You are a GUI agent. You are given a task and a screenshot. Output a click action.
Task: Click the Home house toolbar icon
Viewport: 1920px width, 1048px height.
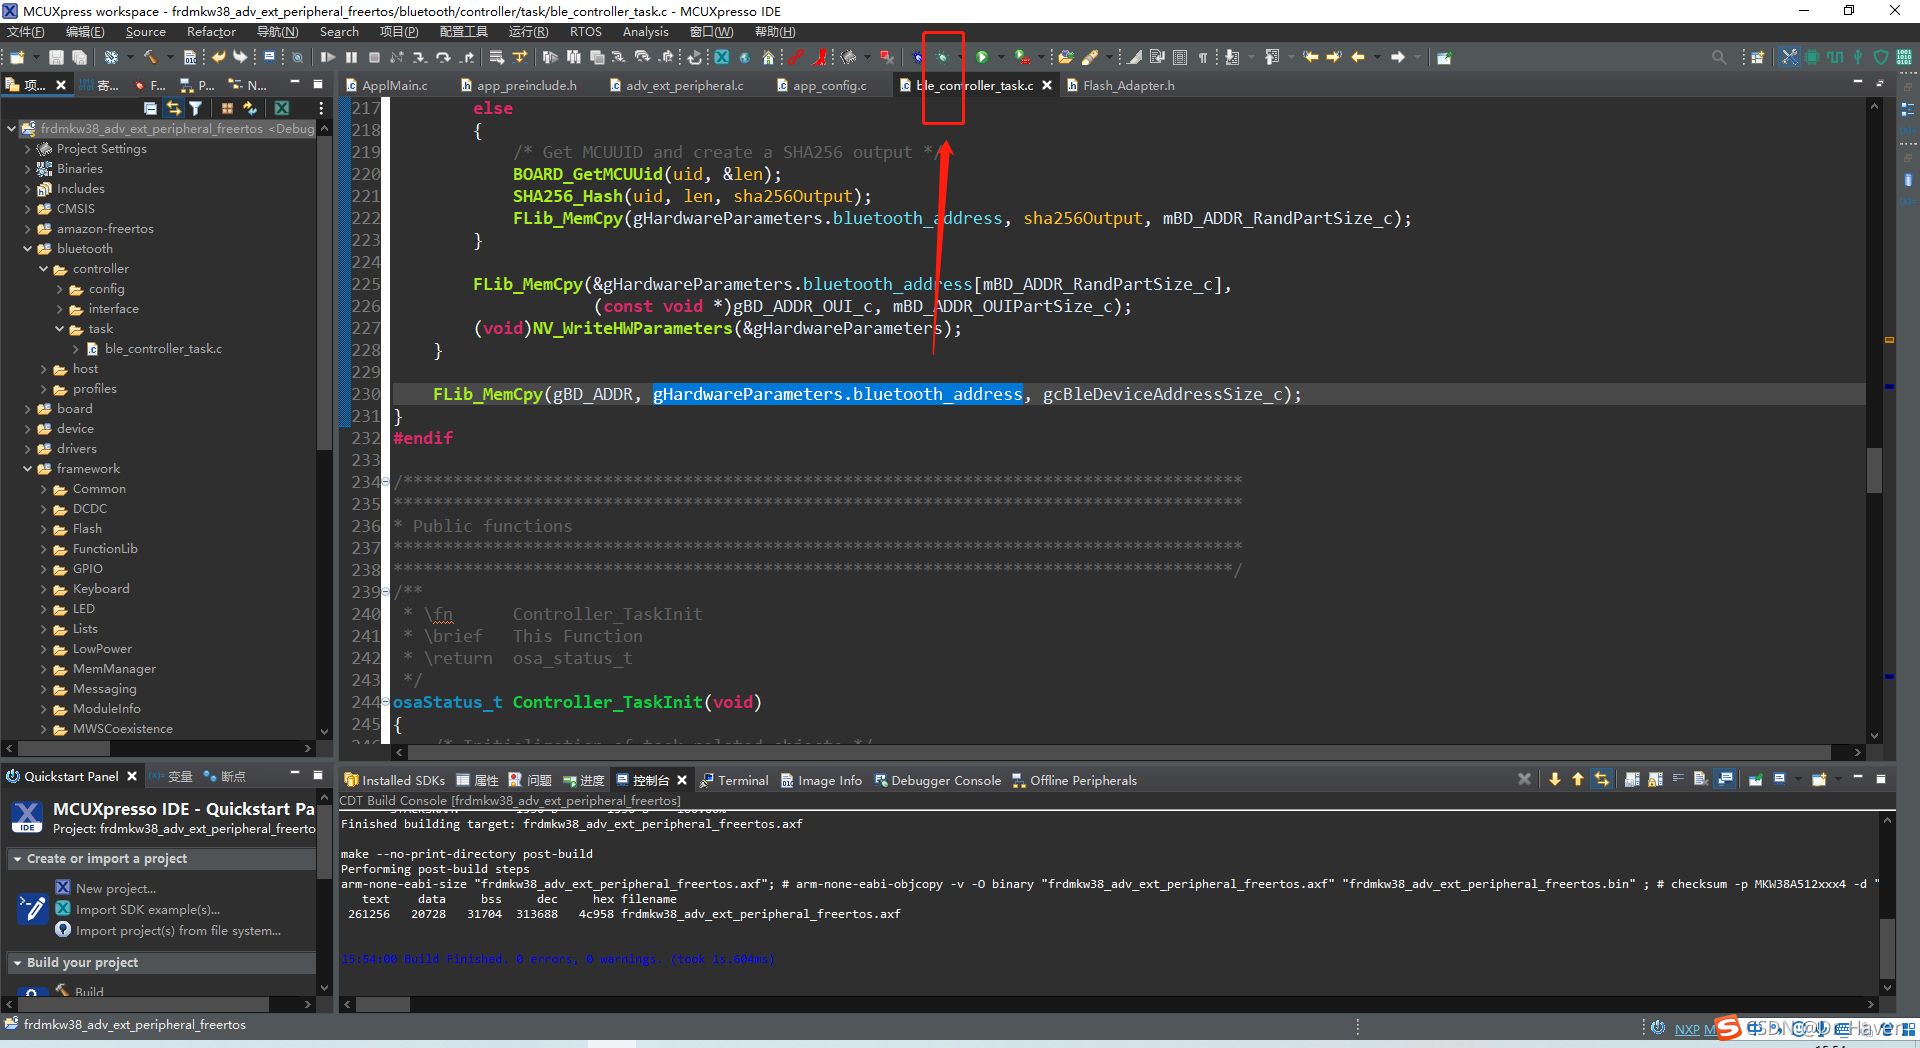click(x=768, y=57)
